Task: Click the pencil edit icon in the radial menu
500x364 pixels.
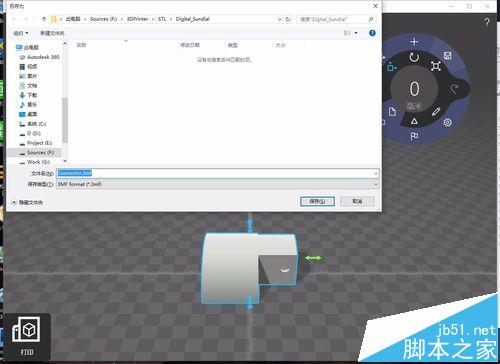Action: 436,112
